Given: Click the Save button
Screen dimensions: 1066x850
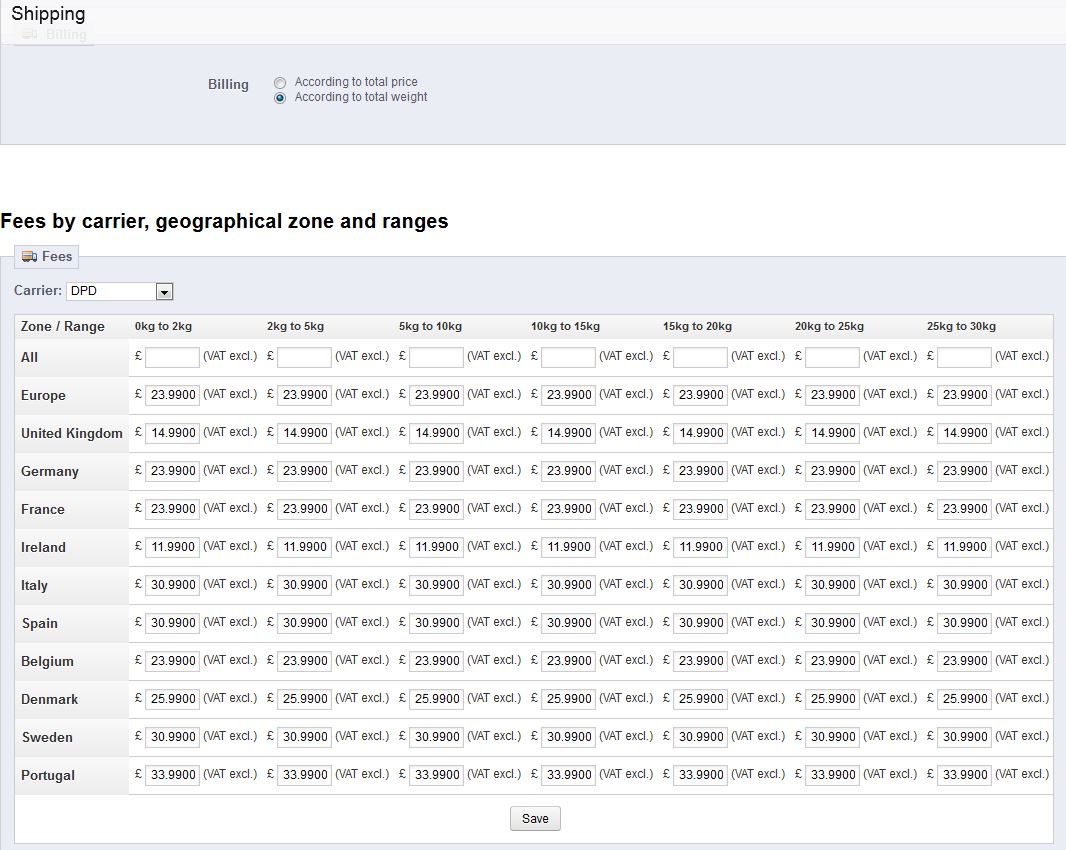Looking at the screenshot, I should pos(535,819).
